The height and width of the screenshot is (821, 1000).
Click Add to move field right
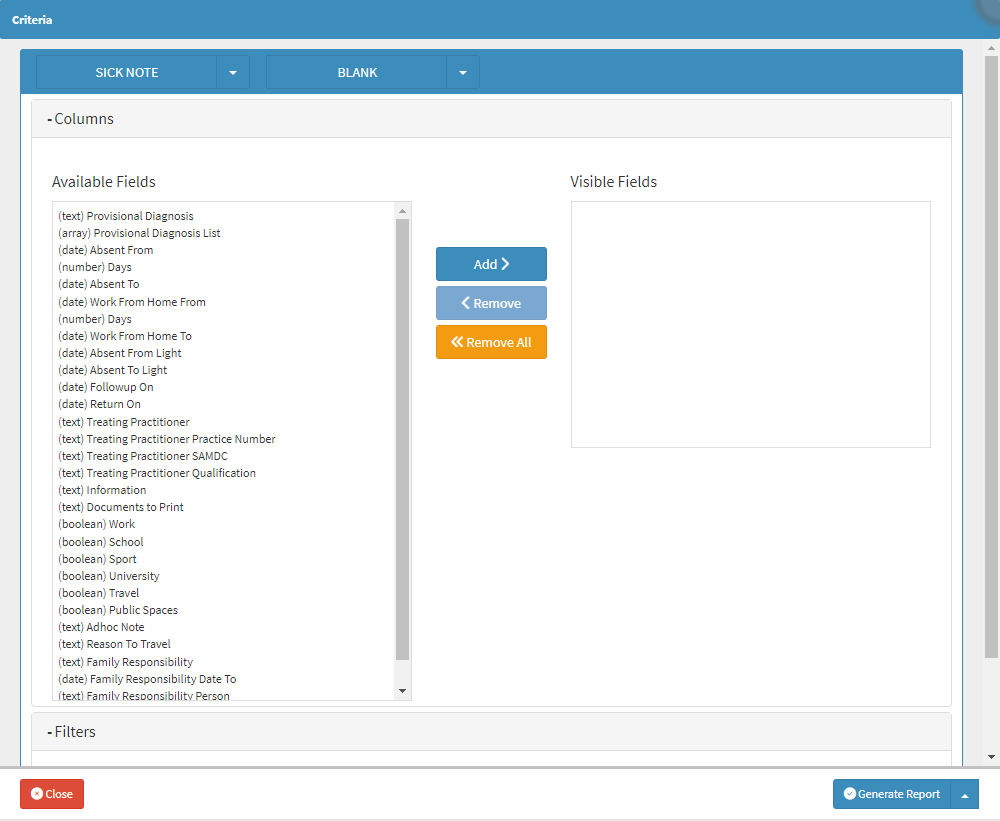pos(491,264)
